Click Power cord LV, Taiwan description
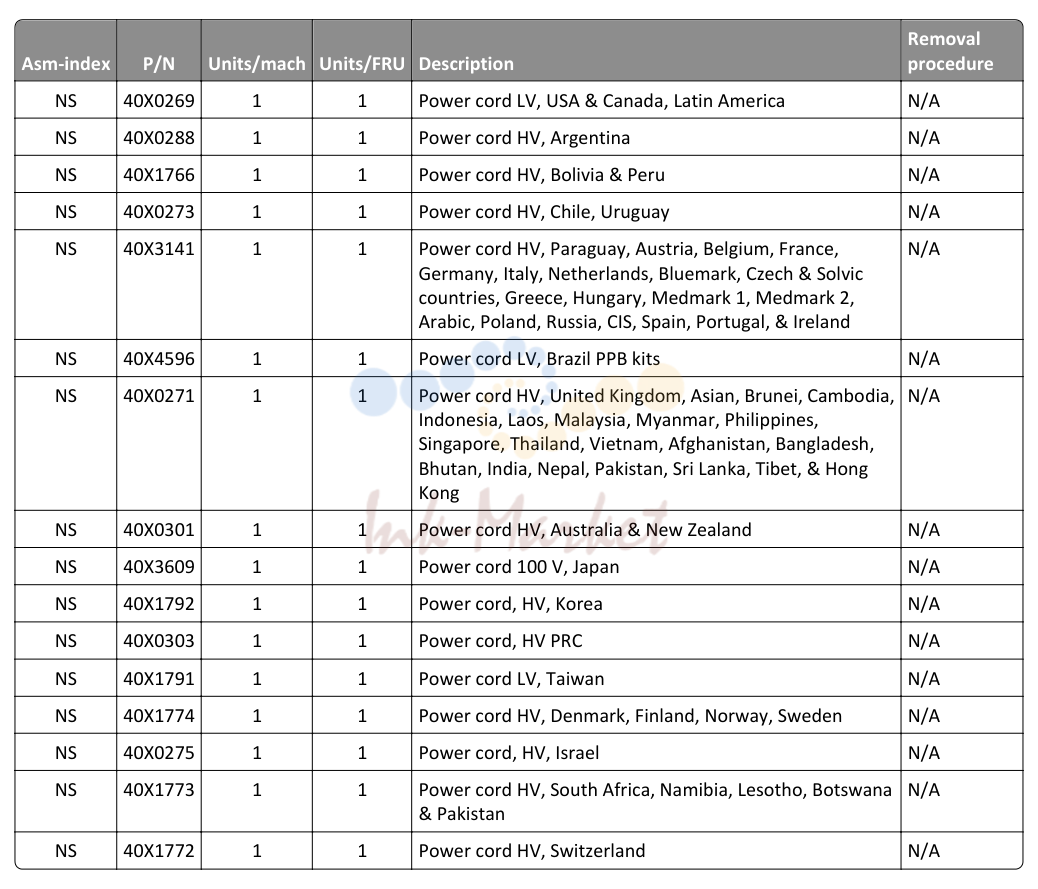Viewport: 1038px width, 889px height. click(x=511, y=678)
